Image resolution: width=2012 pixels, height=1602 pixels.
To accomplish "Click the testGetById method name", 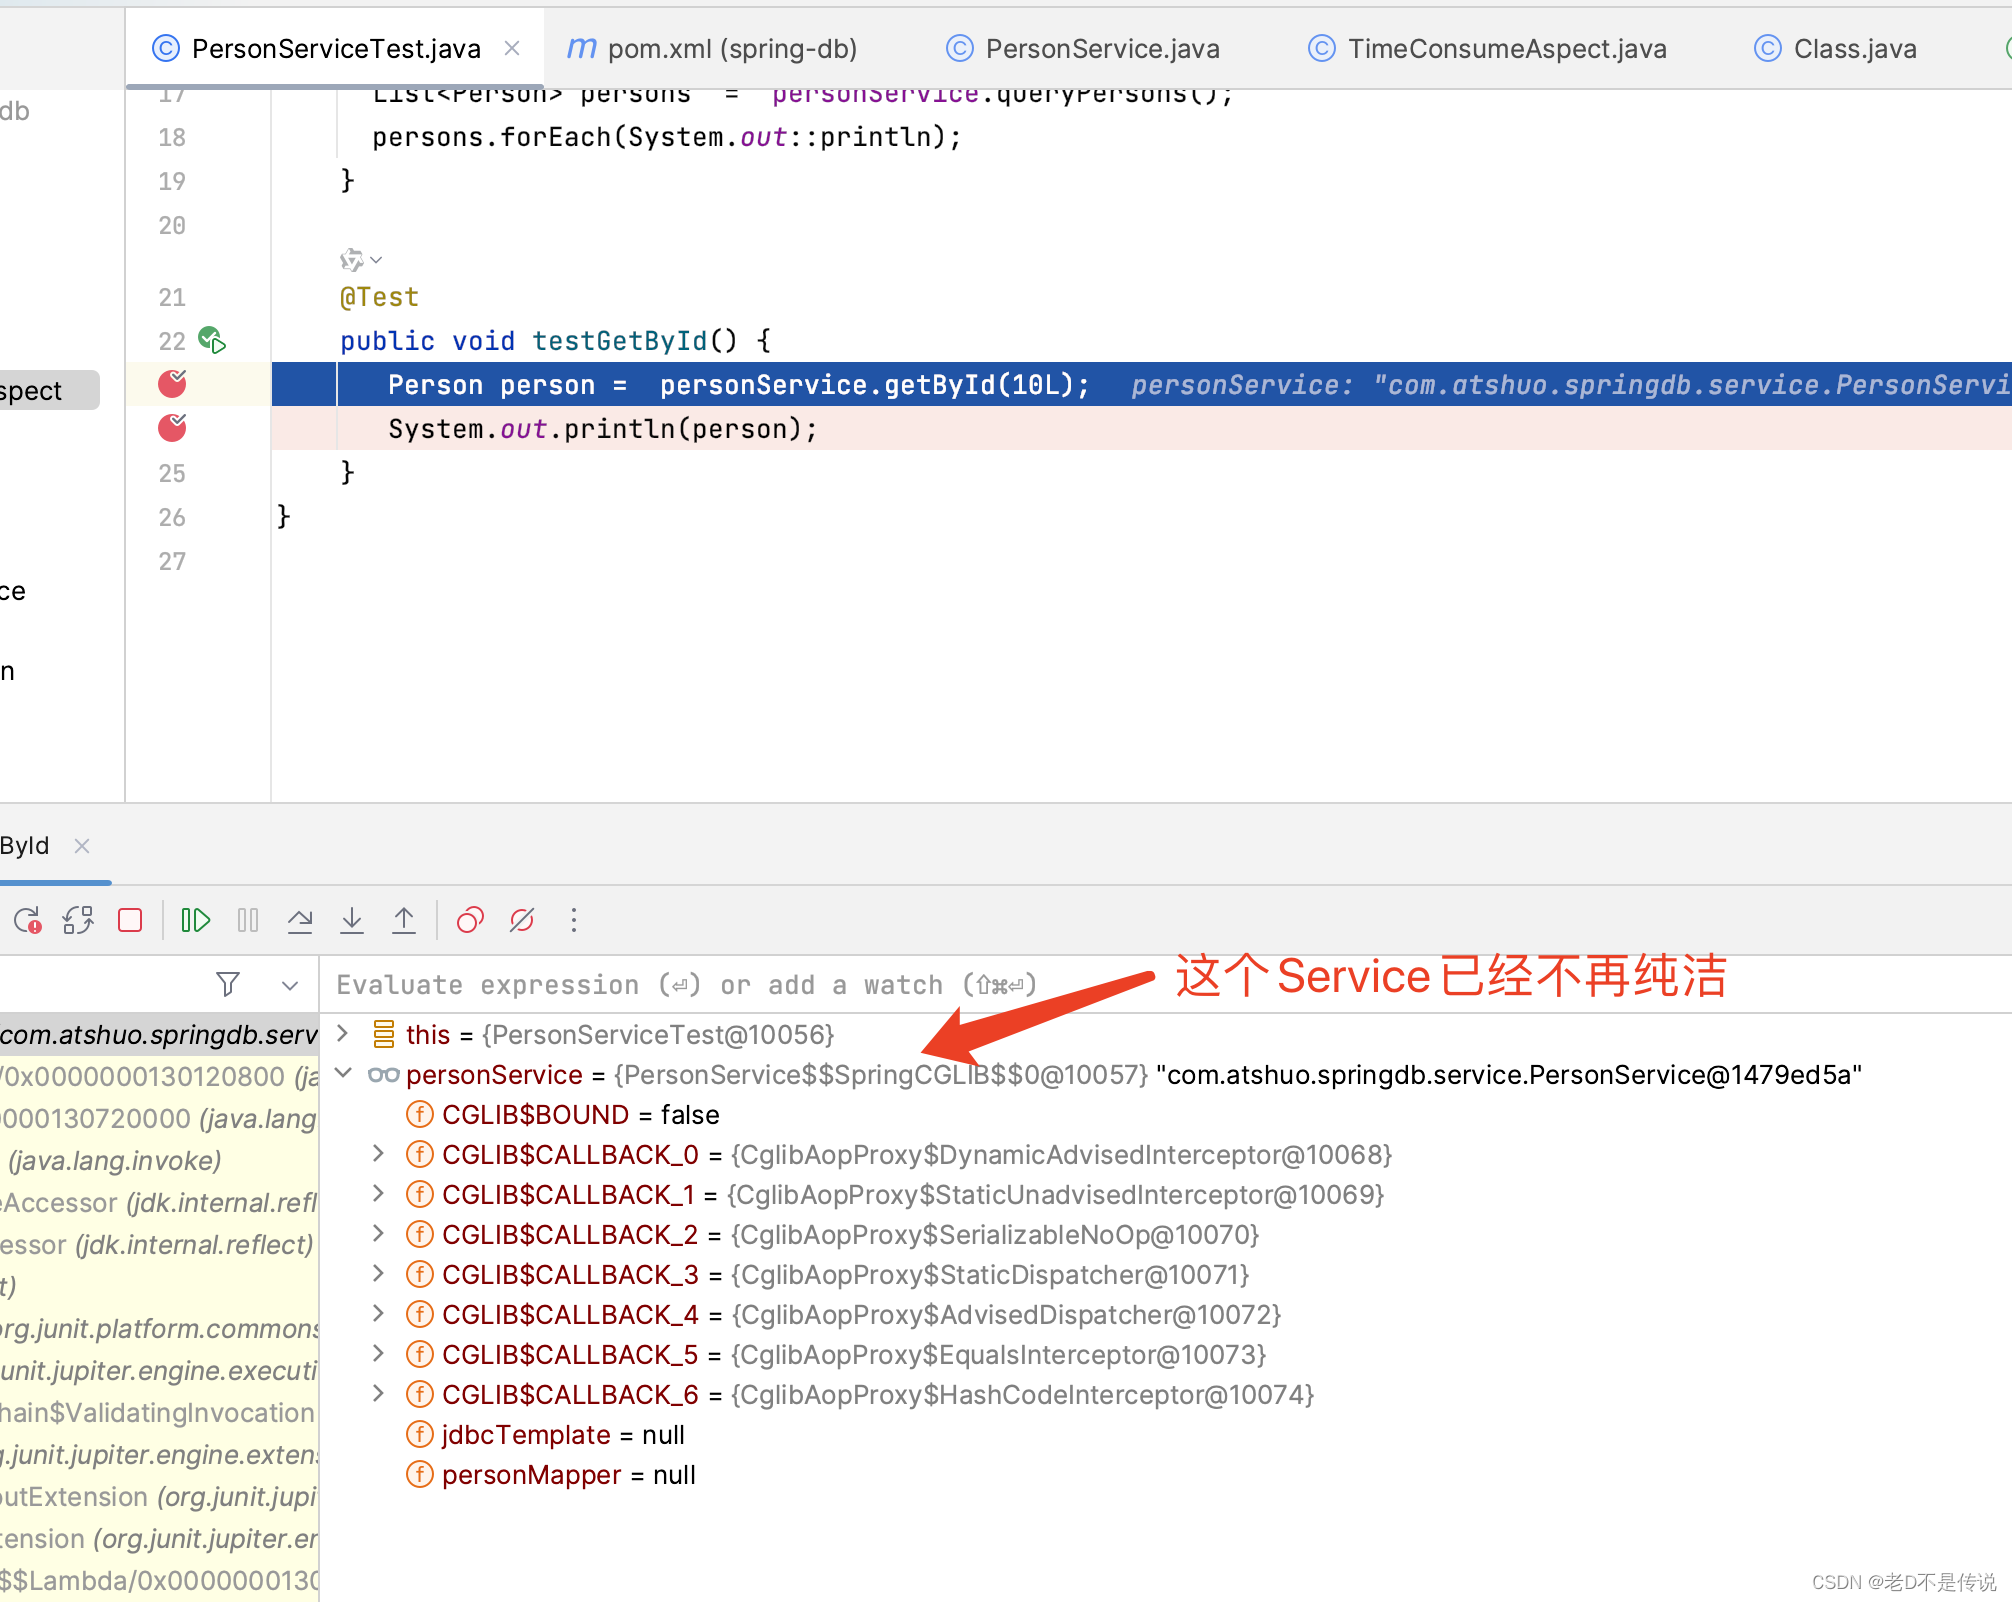I will tap(619, 341).
